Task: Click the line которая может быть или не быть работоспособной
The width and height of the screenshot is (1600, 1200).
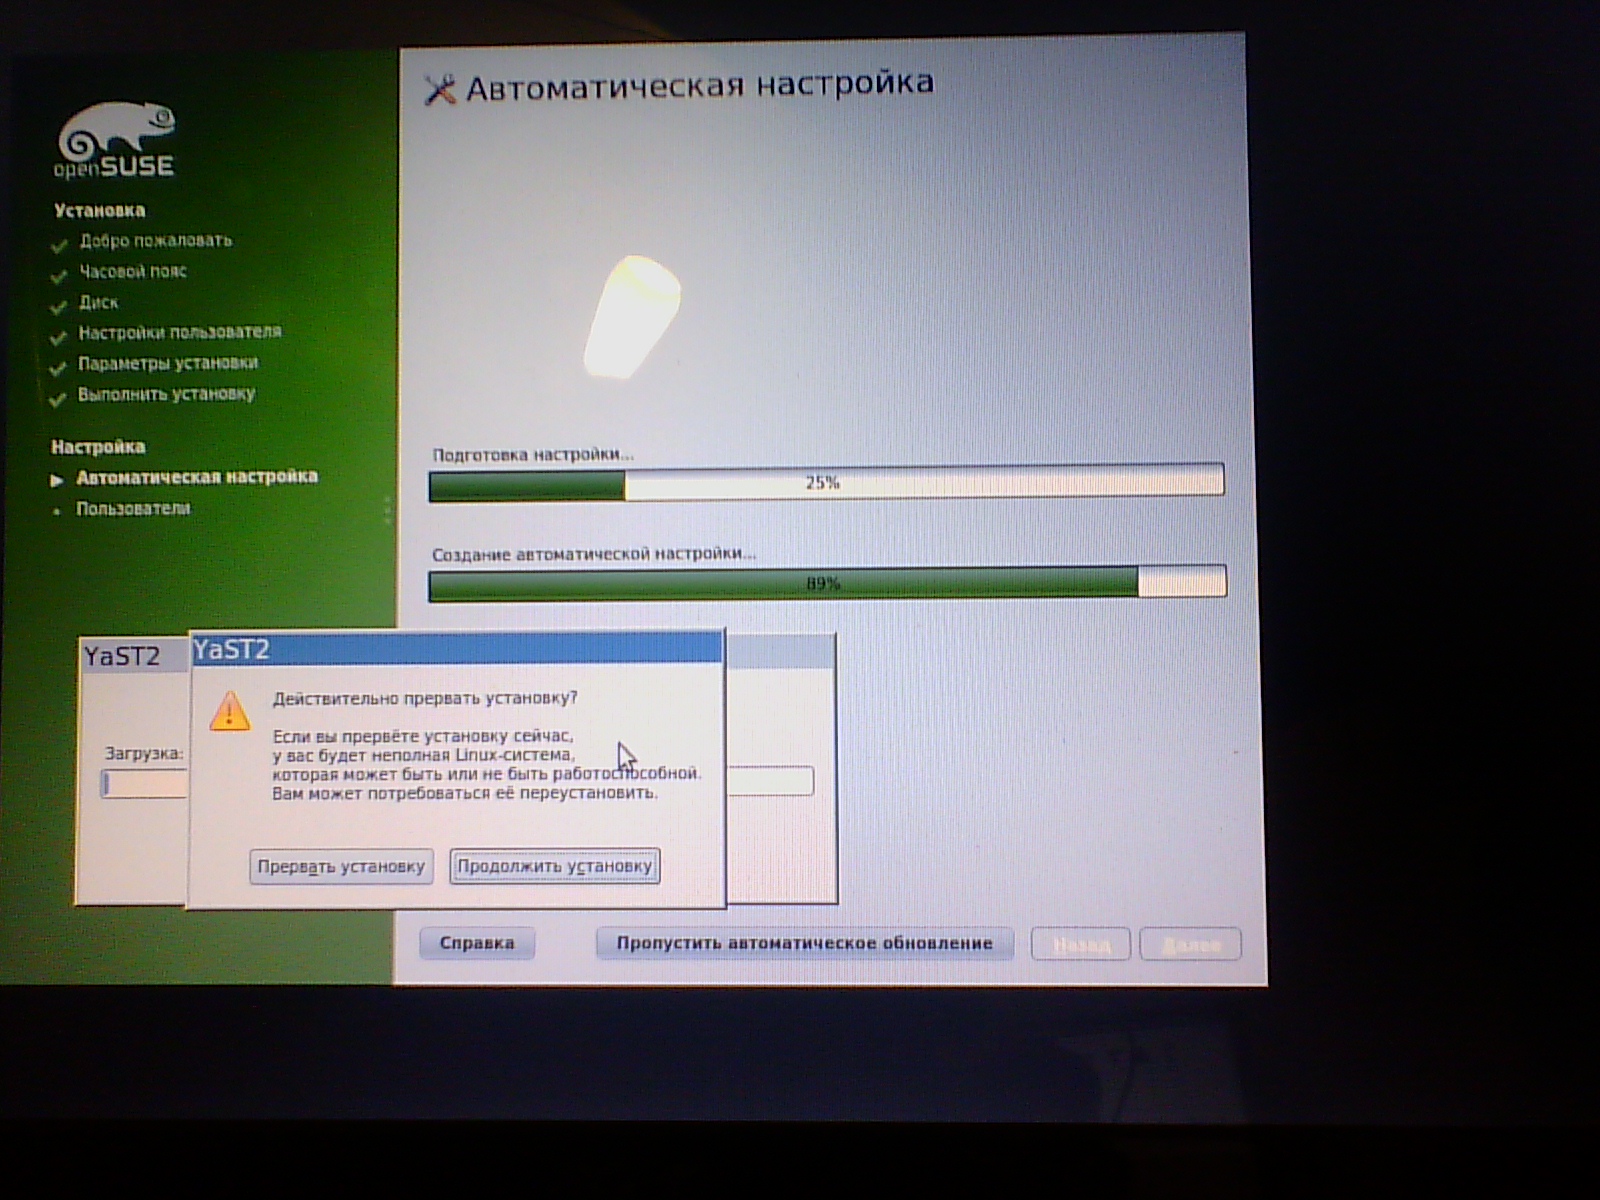Action: [486, 774]
